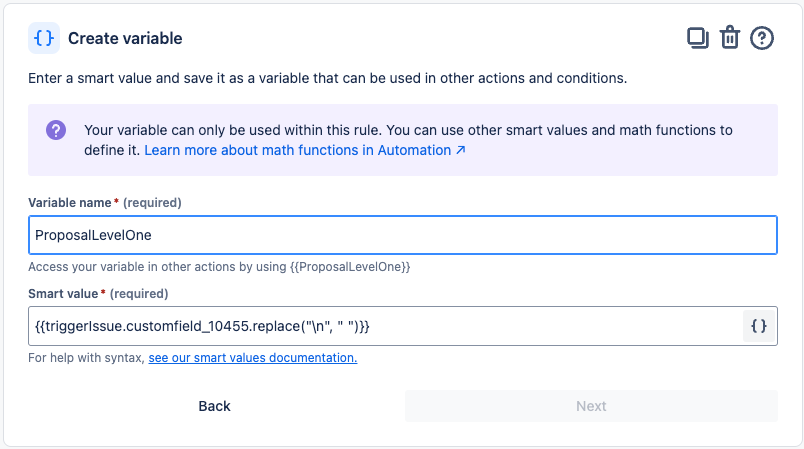Screen dimensions: 804x449
Task: Click the Create variable heading text
Action: pyautogui.click(x=125, y=39)
